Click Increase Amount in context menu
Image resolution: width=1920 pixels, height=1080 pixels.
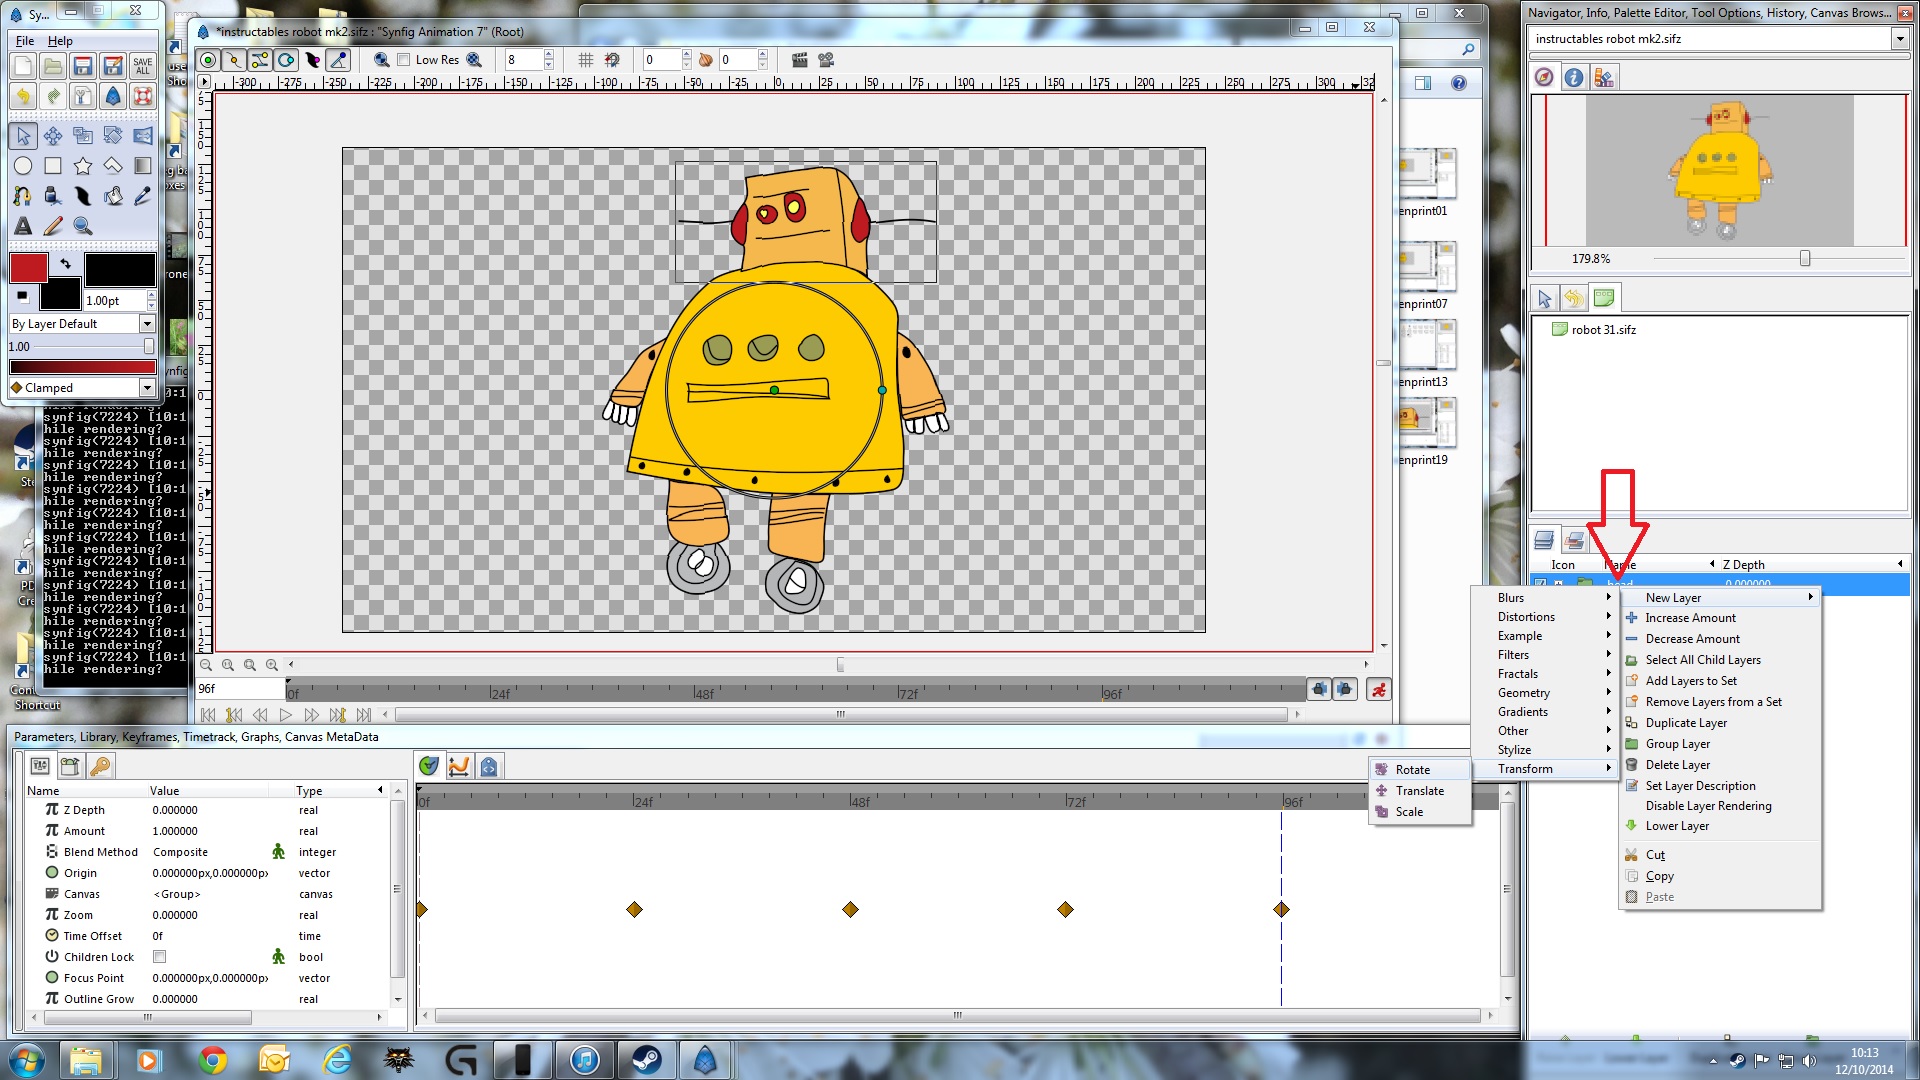1719,618
